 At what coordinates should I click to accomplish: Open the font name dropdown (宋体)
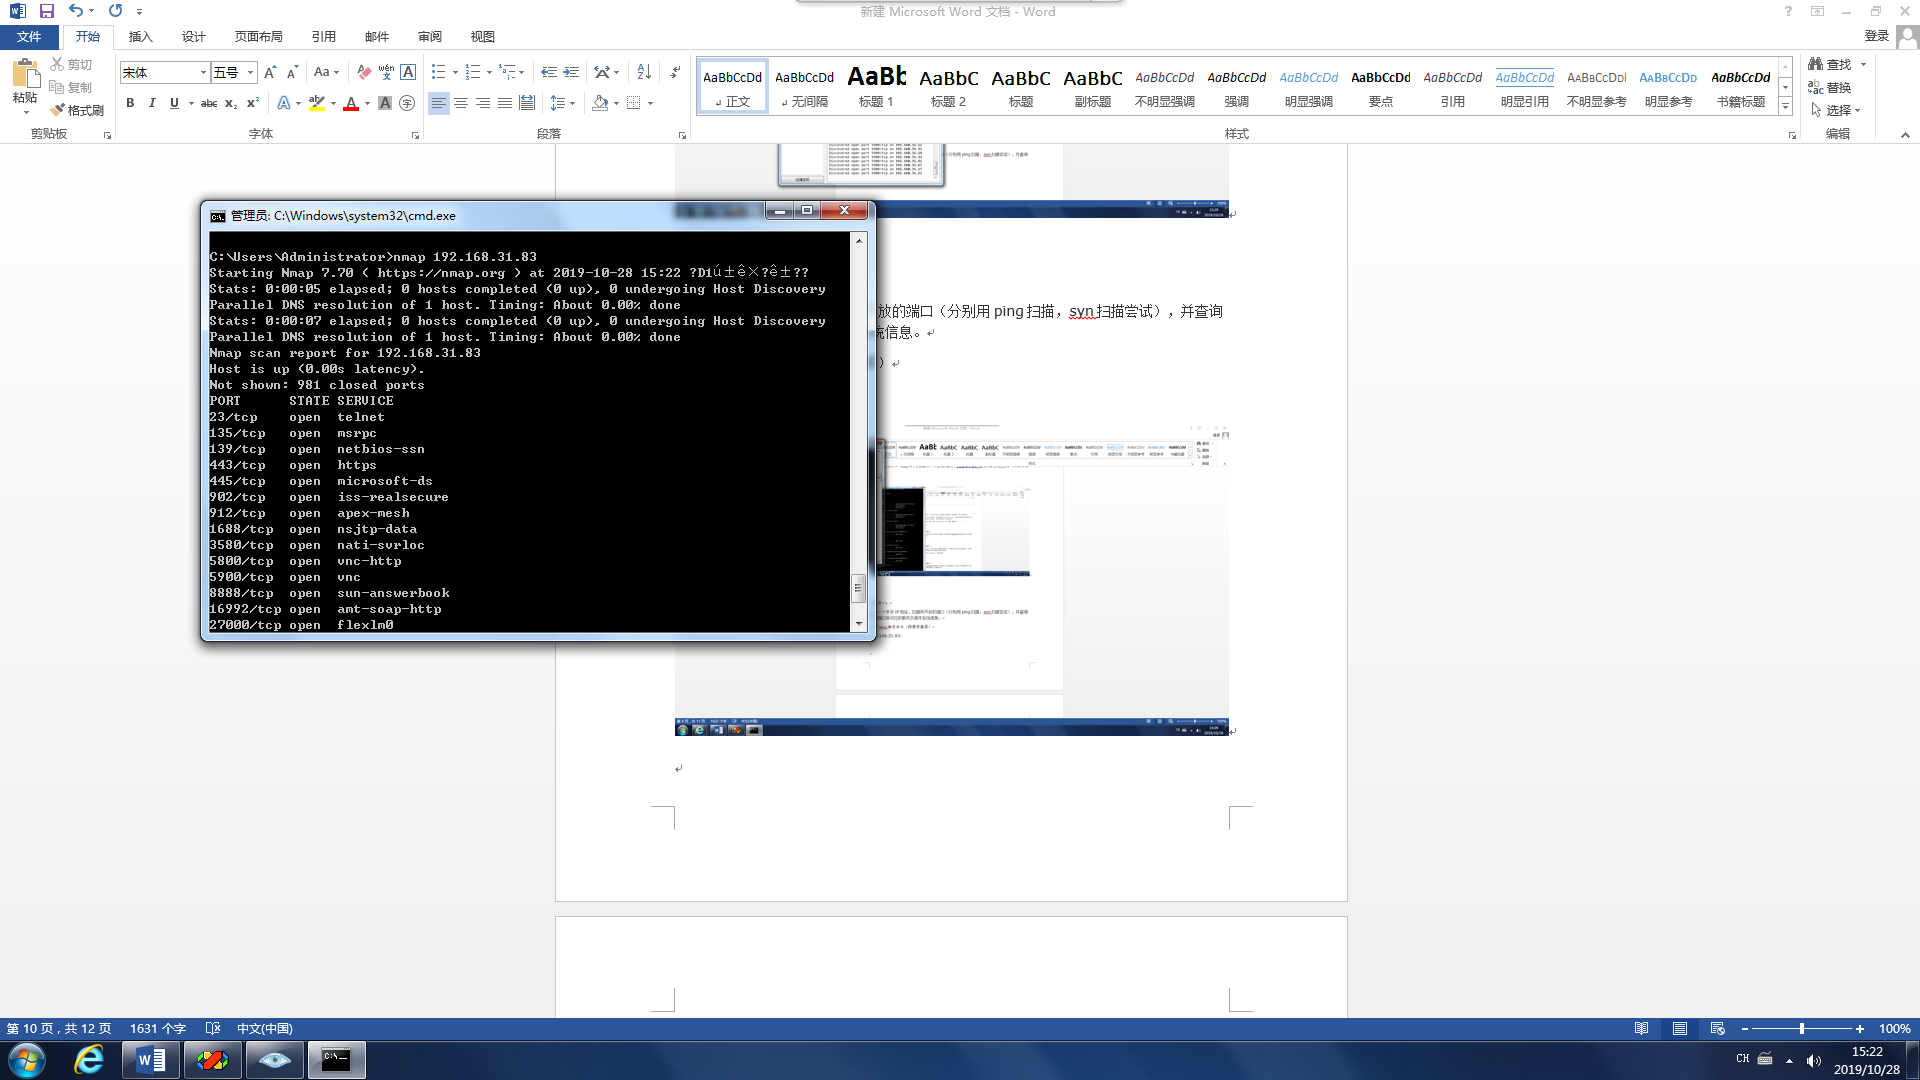[x=203, y=72]
